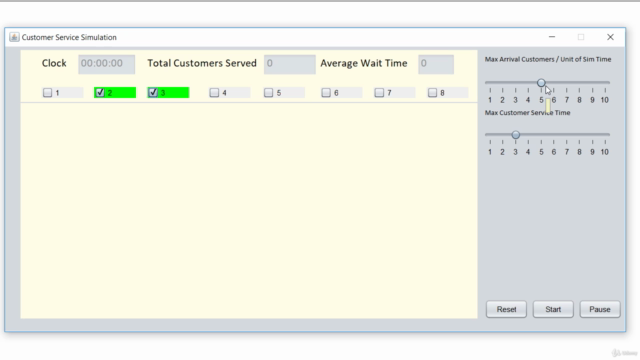Click the Max Arrival Customers slider knob
This screenshot has height=360, width=640.
(x=541, y=83)
